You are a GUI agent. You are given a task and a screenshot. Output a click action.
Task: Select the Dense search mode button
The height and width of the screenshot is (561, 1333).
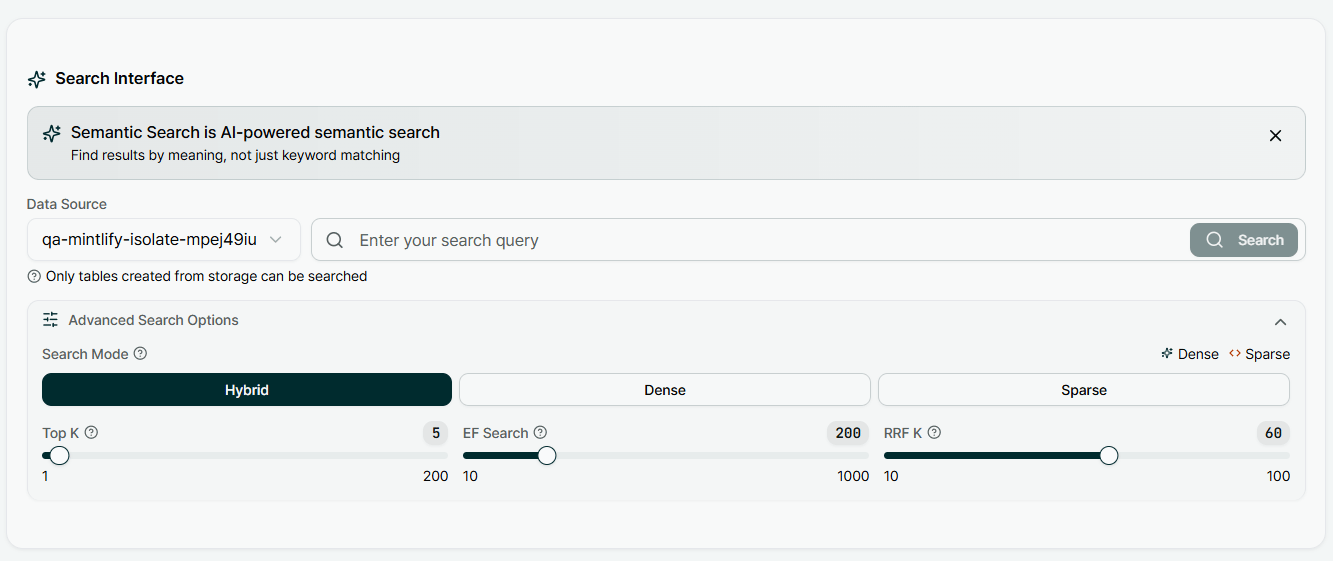point(665,390)
